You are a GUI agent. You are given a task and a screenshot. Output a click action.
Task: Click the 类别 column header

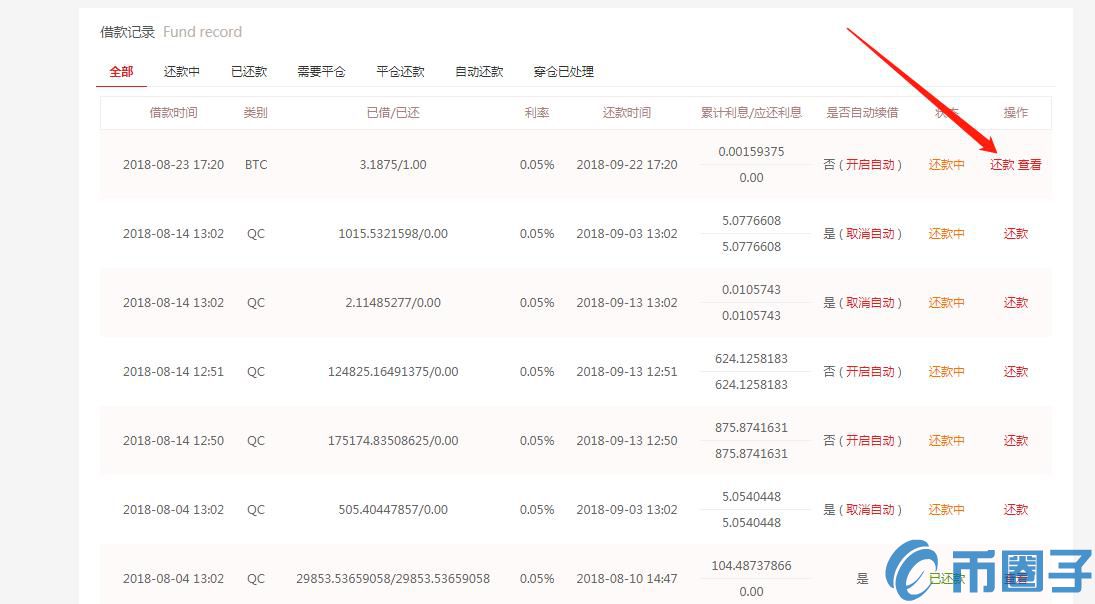256,112
